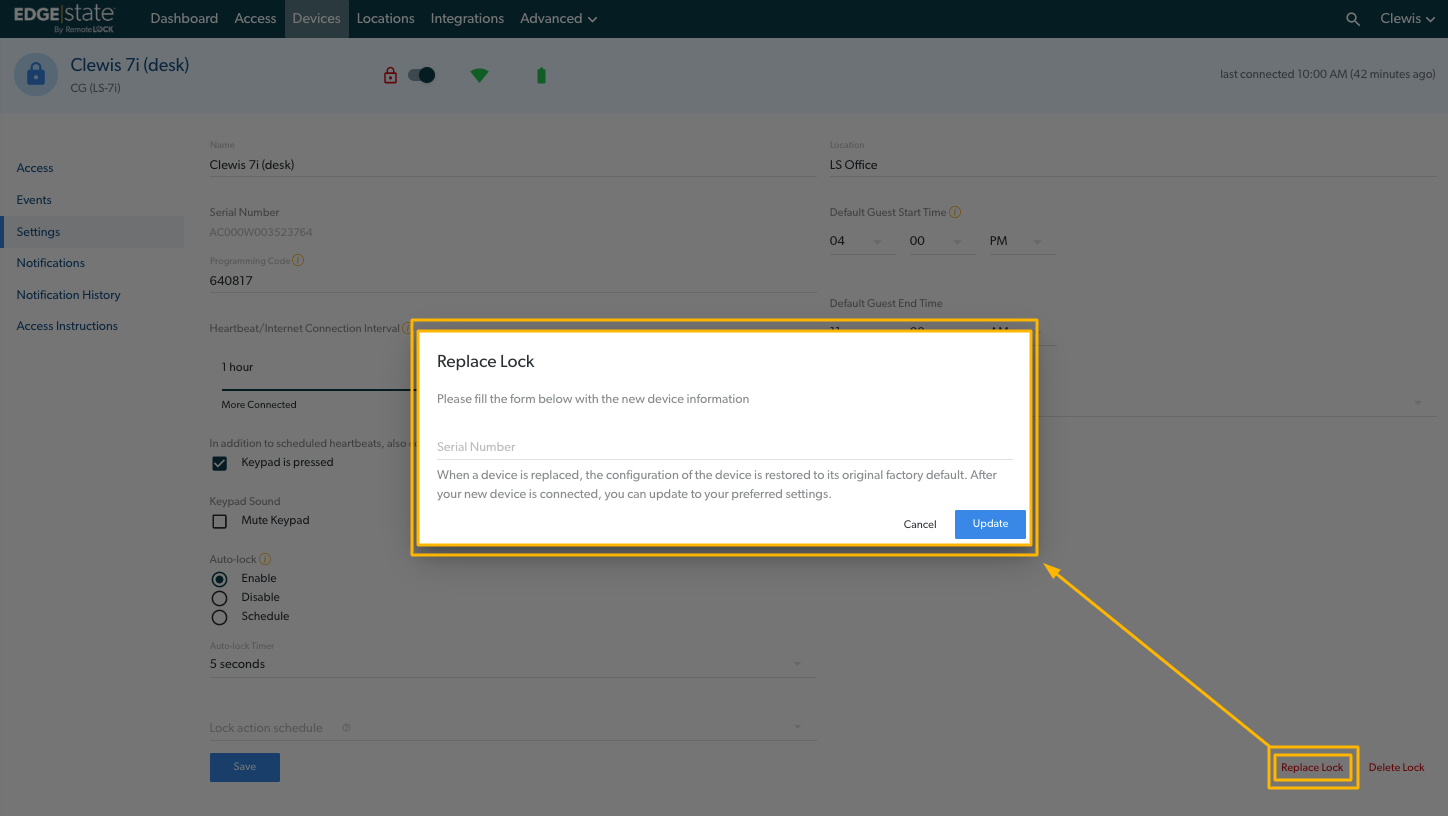The image size is (1448, 816).
Task: Click the Location field showing LS Office
Action: click(1132, 165)
